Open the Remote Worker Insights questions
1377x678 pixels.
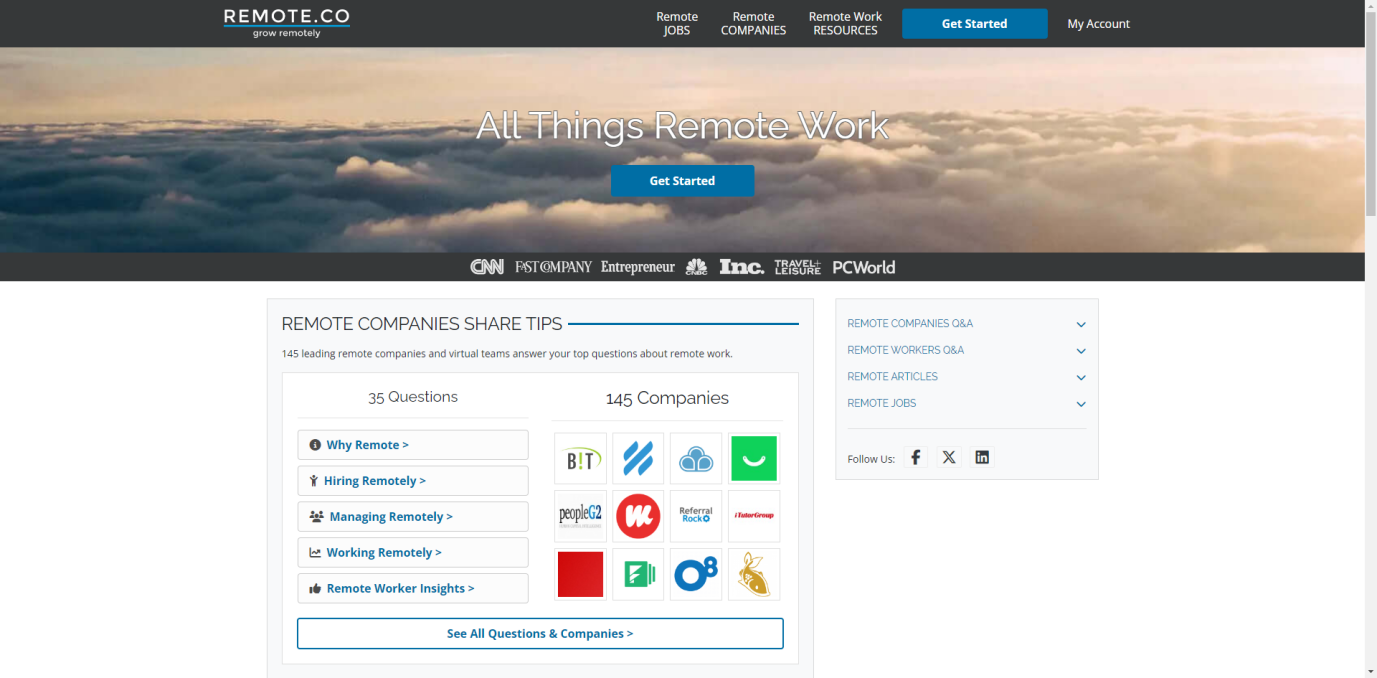[x=413, y=588]
